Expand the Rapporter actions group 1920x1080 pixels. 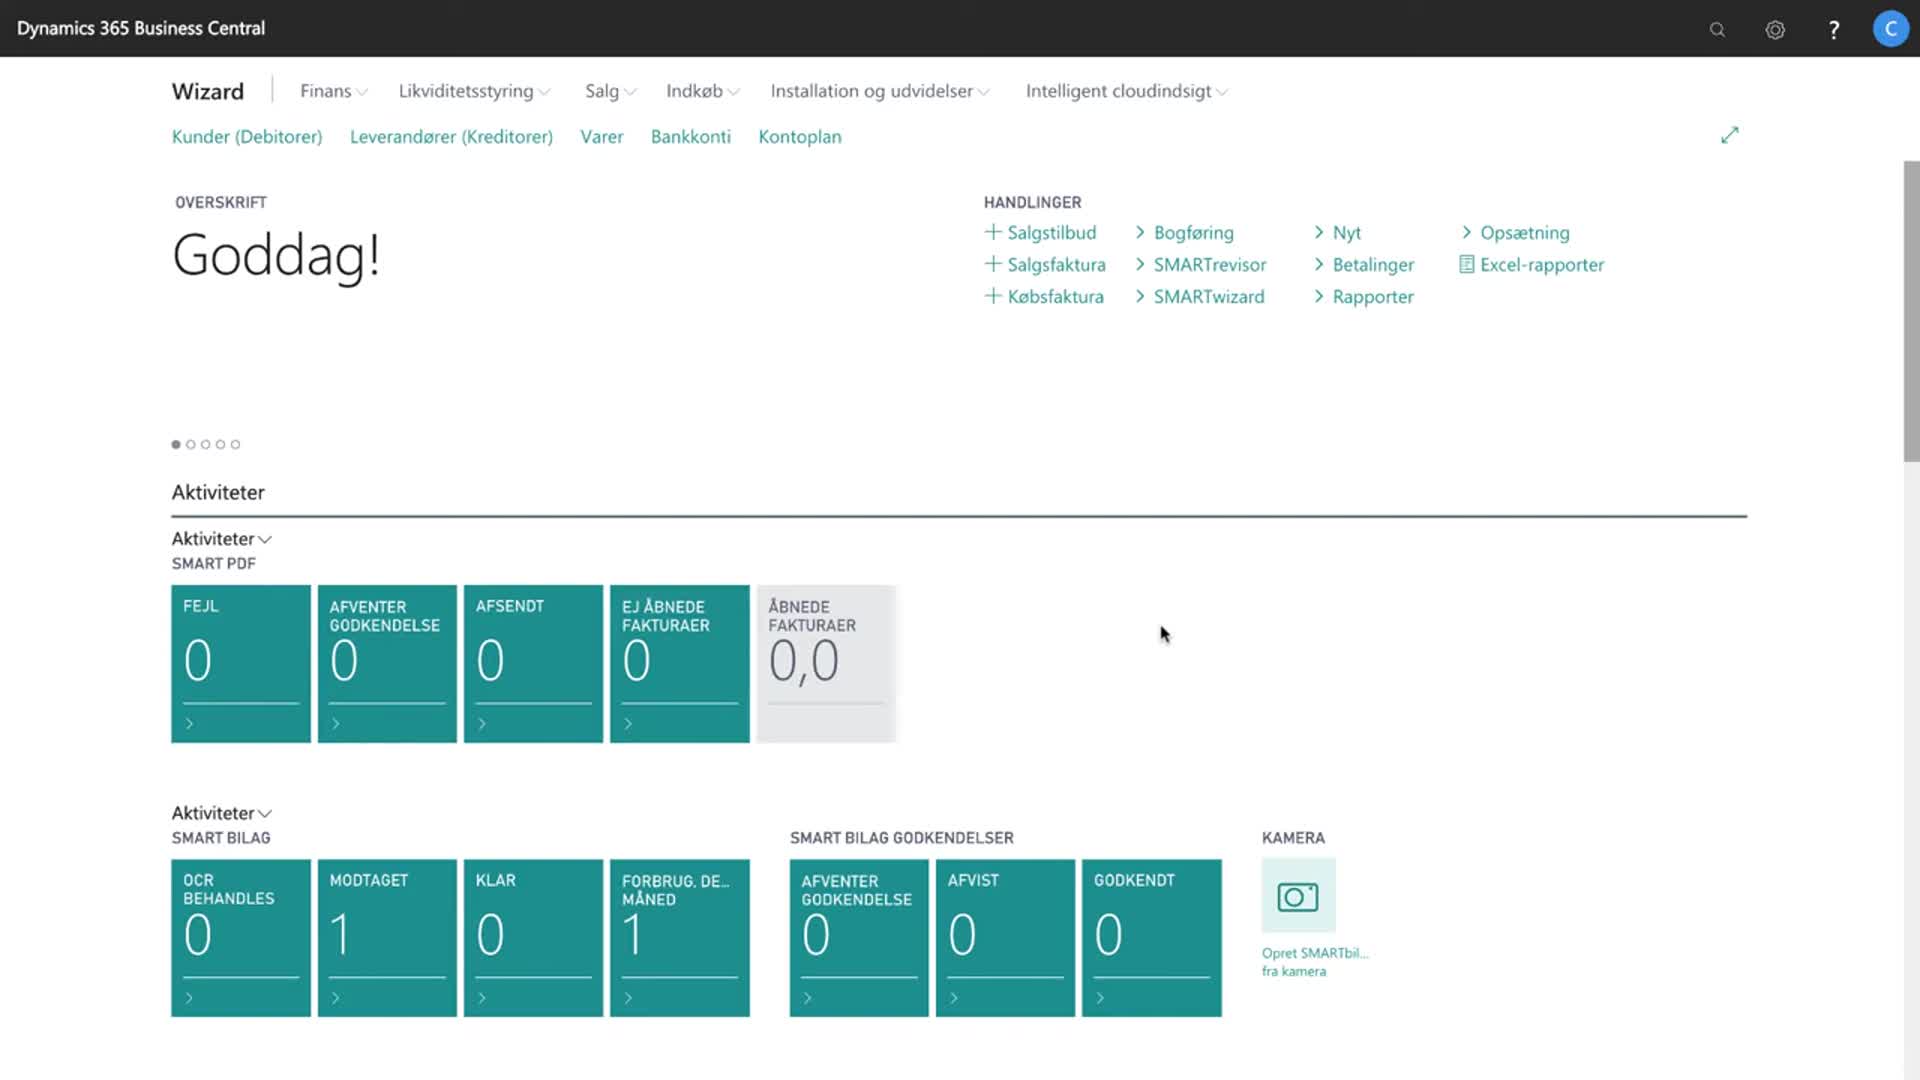[1364, 296]
